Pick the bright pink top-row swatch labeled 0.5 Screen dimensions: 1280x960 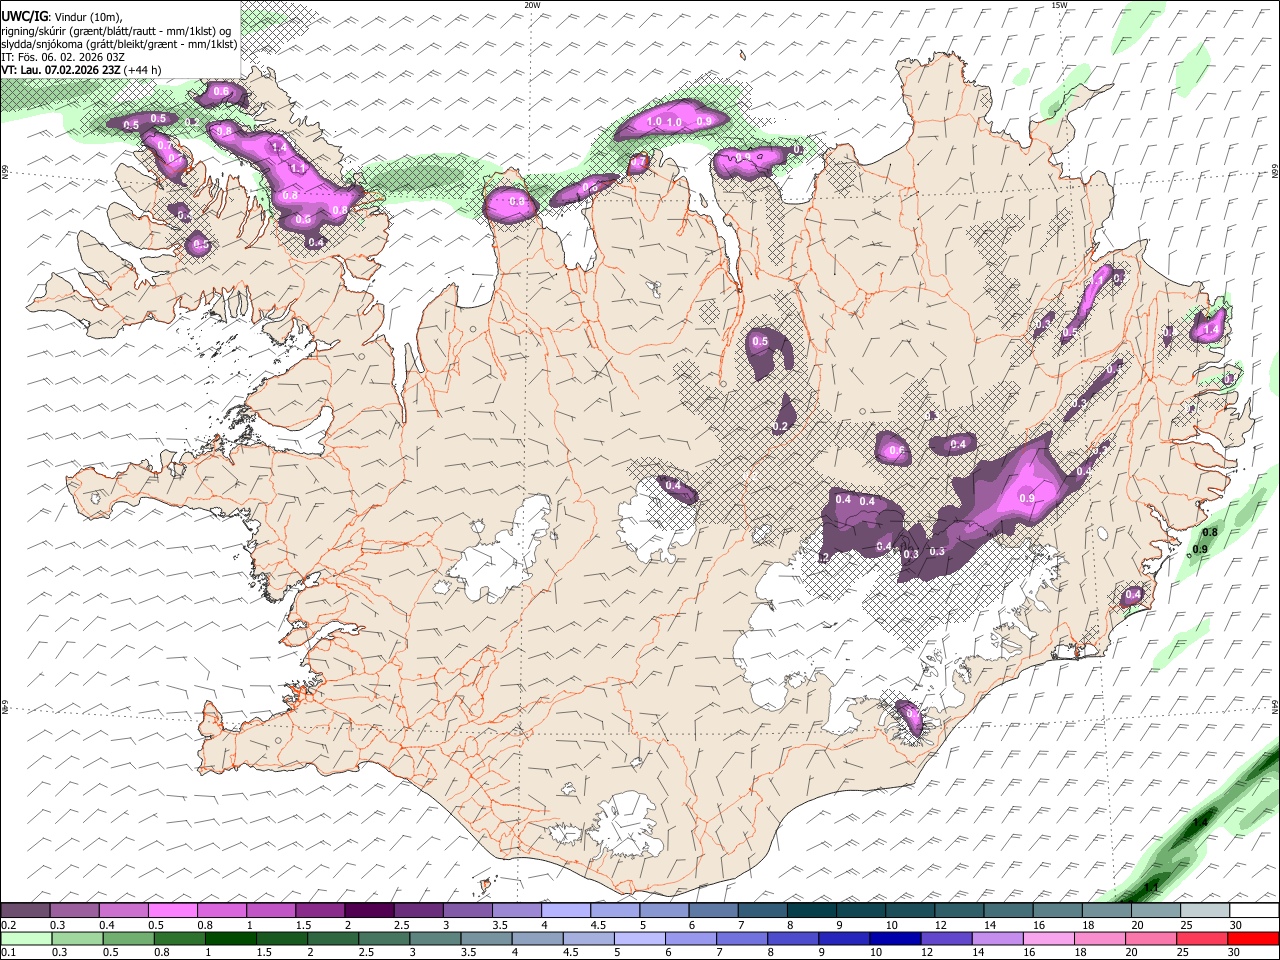click(172, 910)
